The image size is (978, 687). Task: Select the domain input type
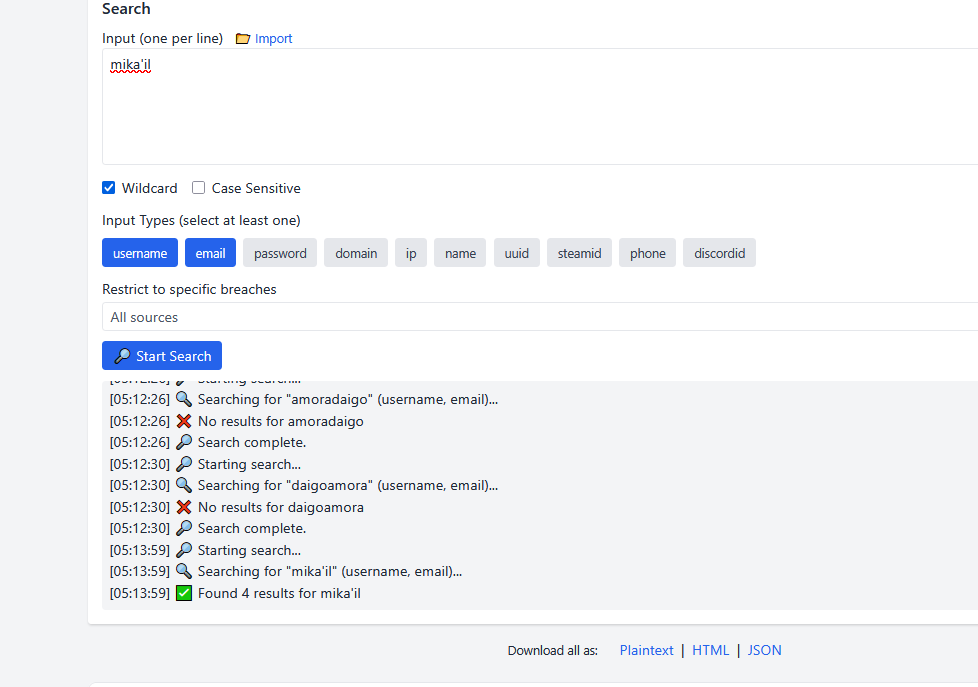tap(356, 253)
